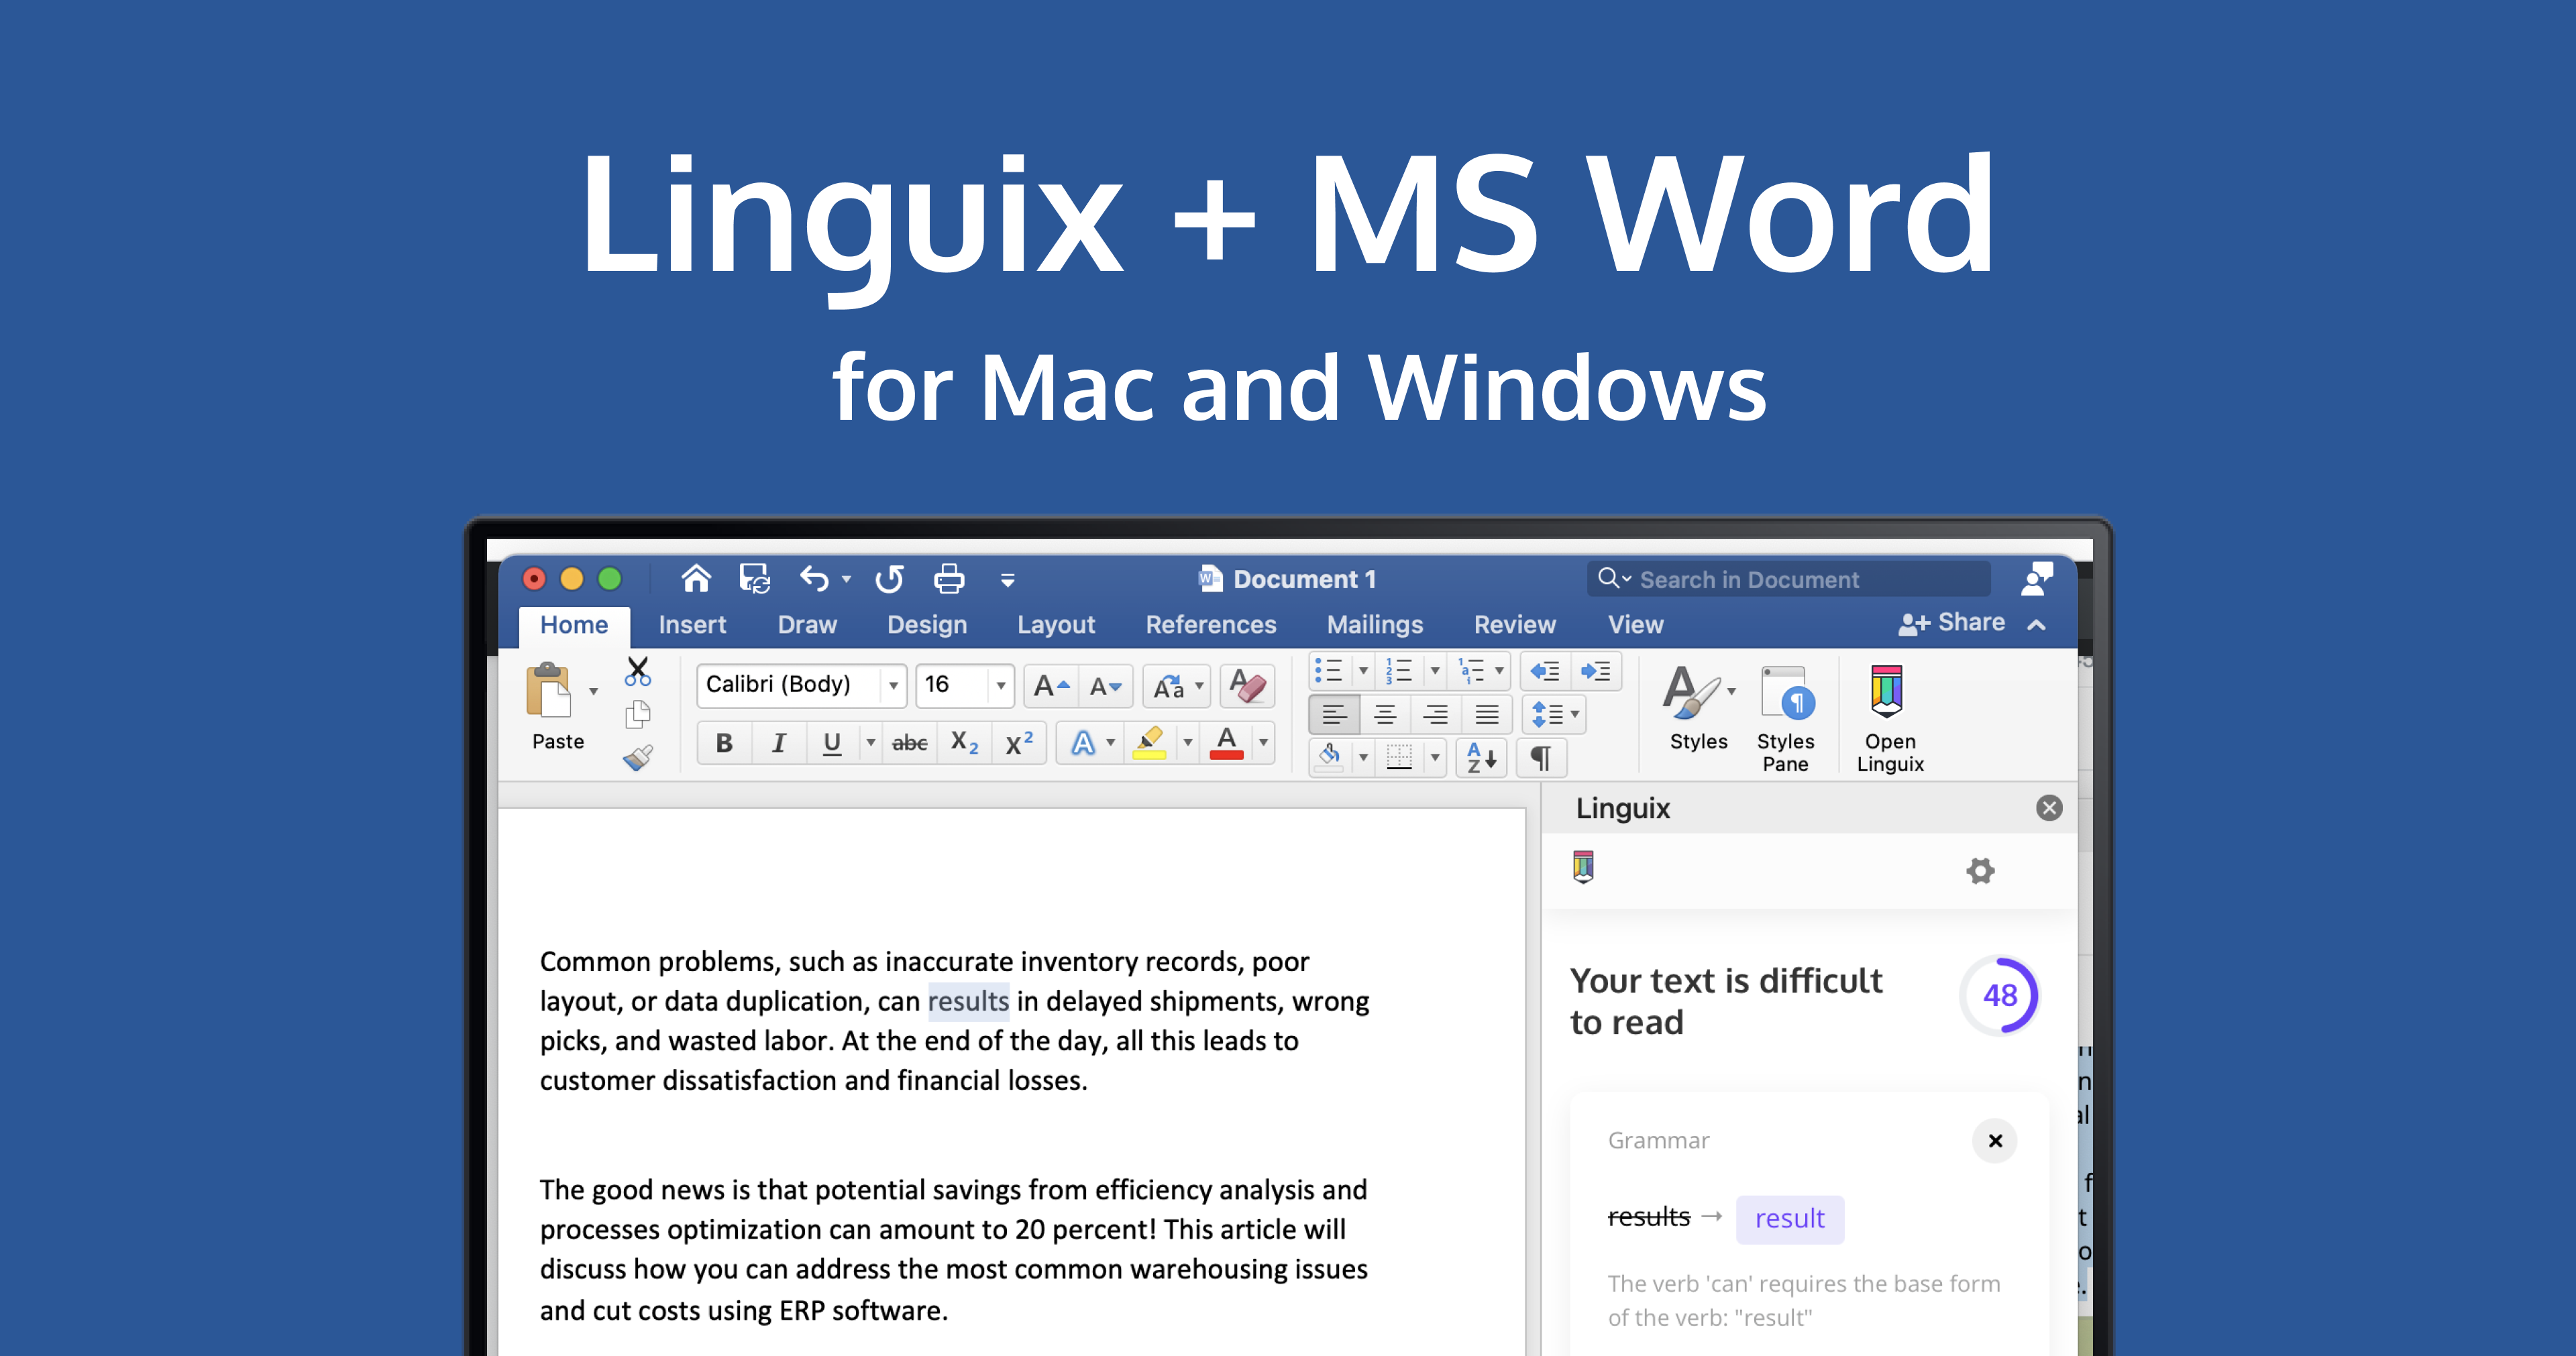The height and width of the screenshot is (1356, 2576).
Task: Click the Share button
Action: [1952, 623]
